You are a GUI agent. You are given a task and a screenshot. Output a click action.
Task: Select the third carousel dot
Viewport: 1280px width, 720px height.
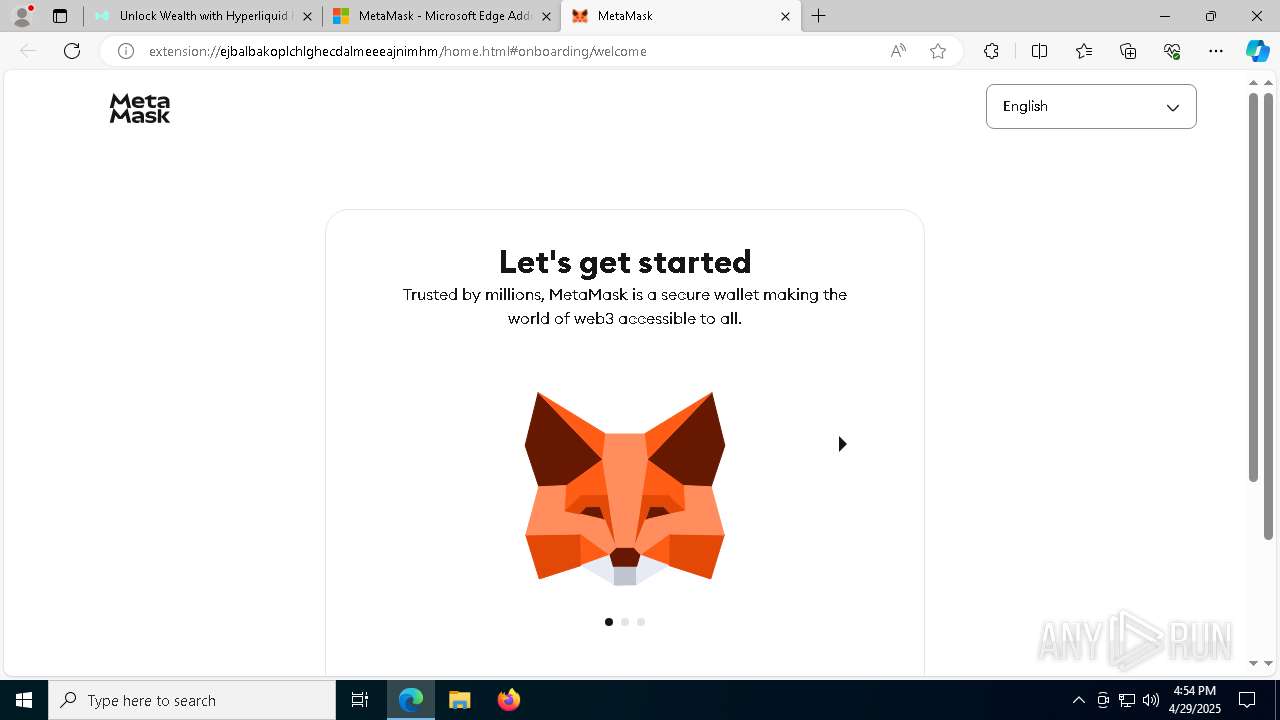tap(641, 622)
